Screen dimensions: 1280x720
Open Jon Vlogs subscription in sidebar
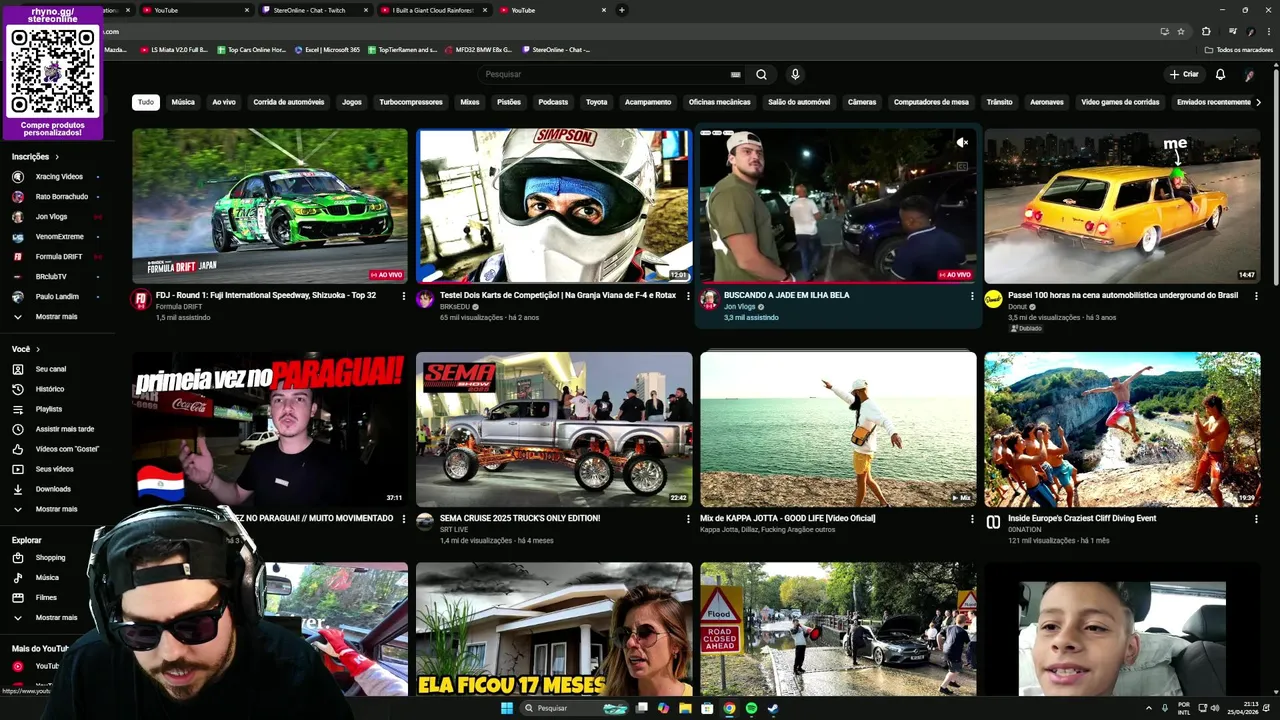51,216
